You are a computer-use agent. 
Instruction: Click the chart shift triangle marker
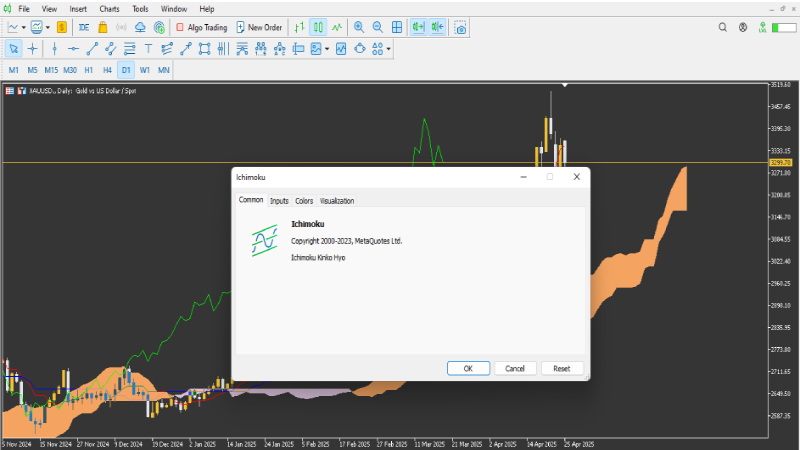[565, 85]
